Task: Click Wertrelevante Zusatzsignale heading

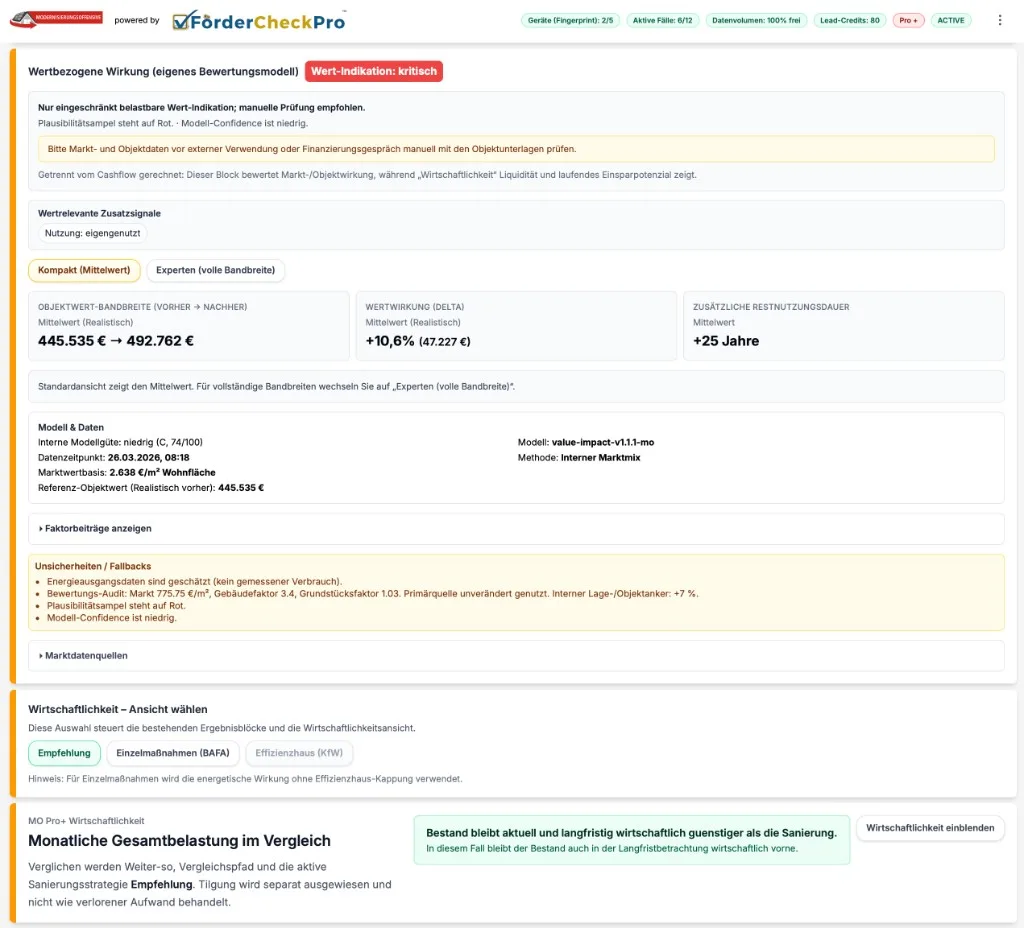Action: point(99,214)
